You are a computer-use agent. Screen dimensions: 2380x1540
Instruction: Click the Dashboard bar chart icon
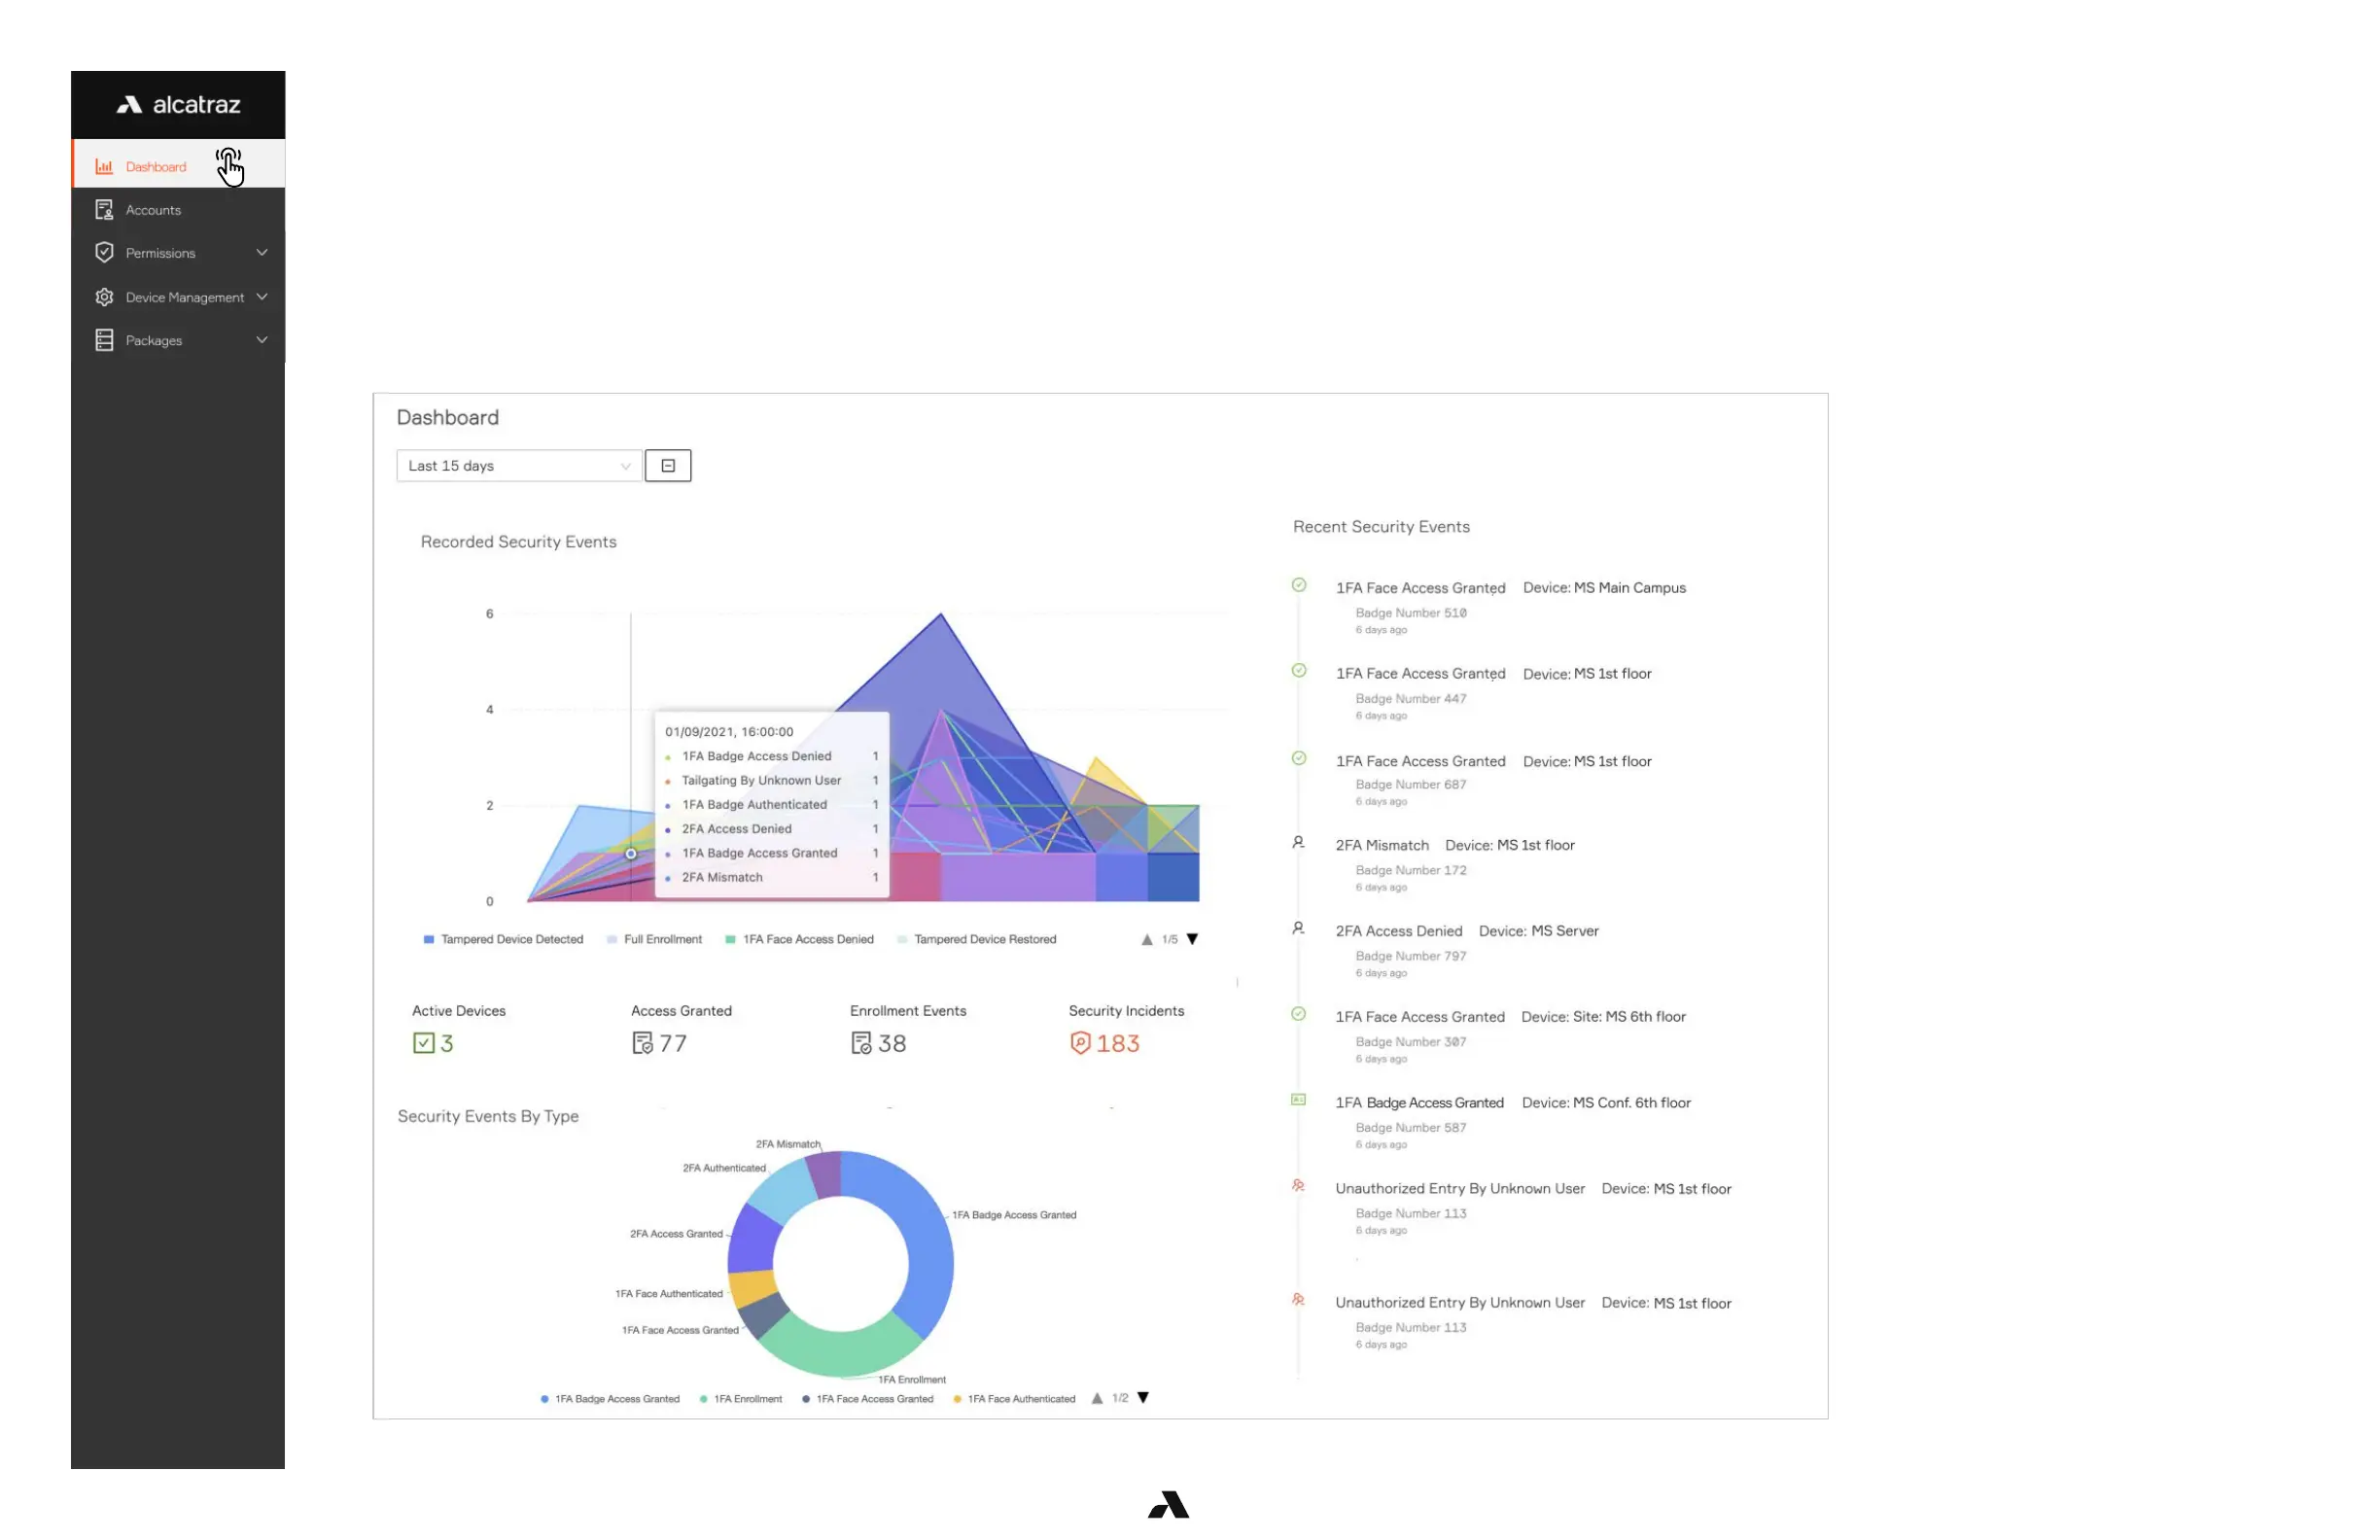click(104, 167)
